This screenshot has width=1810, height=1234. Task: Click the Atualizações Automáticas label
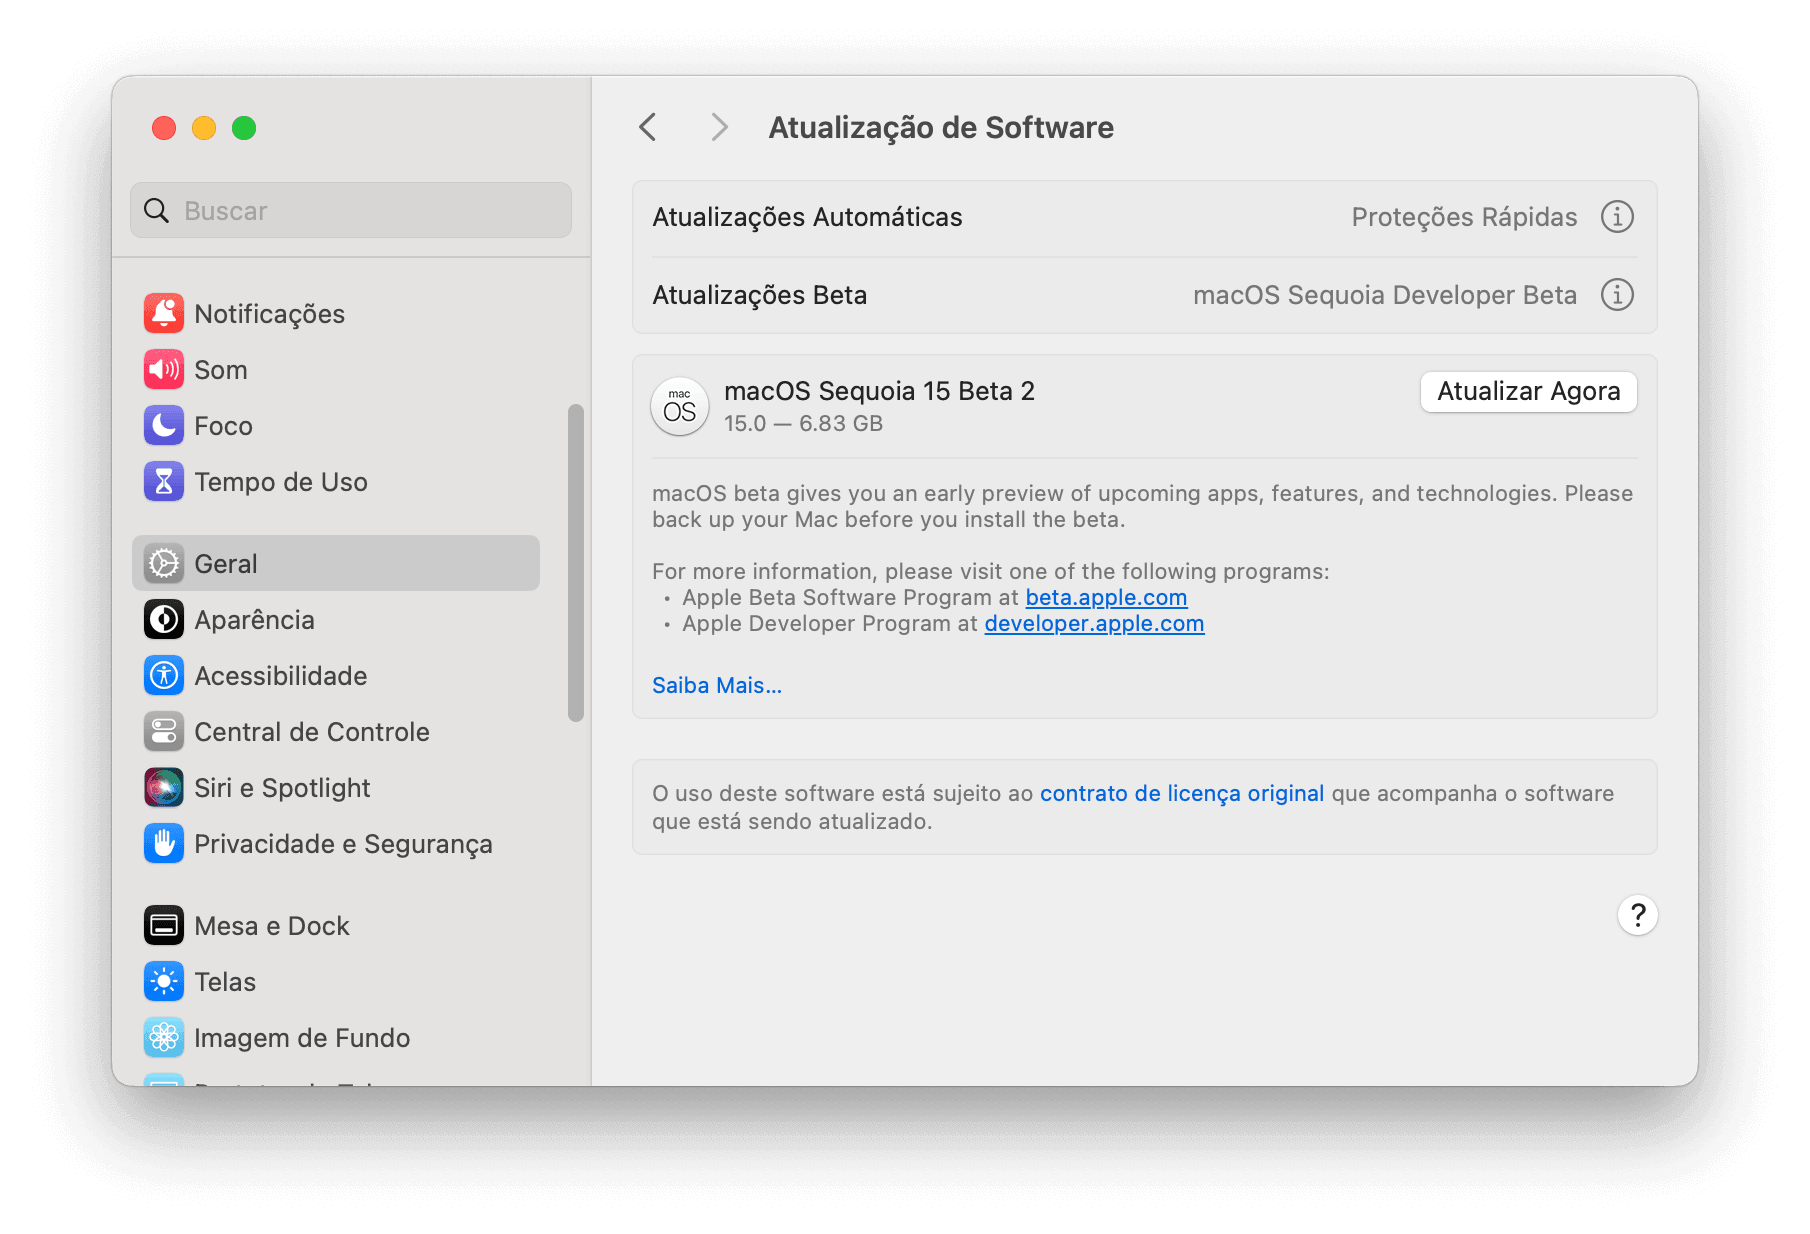[x=807, y=217]
